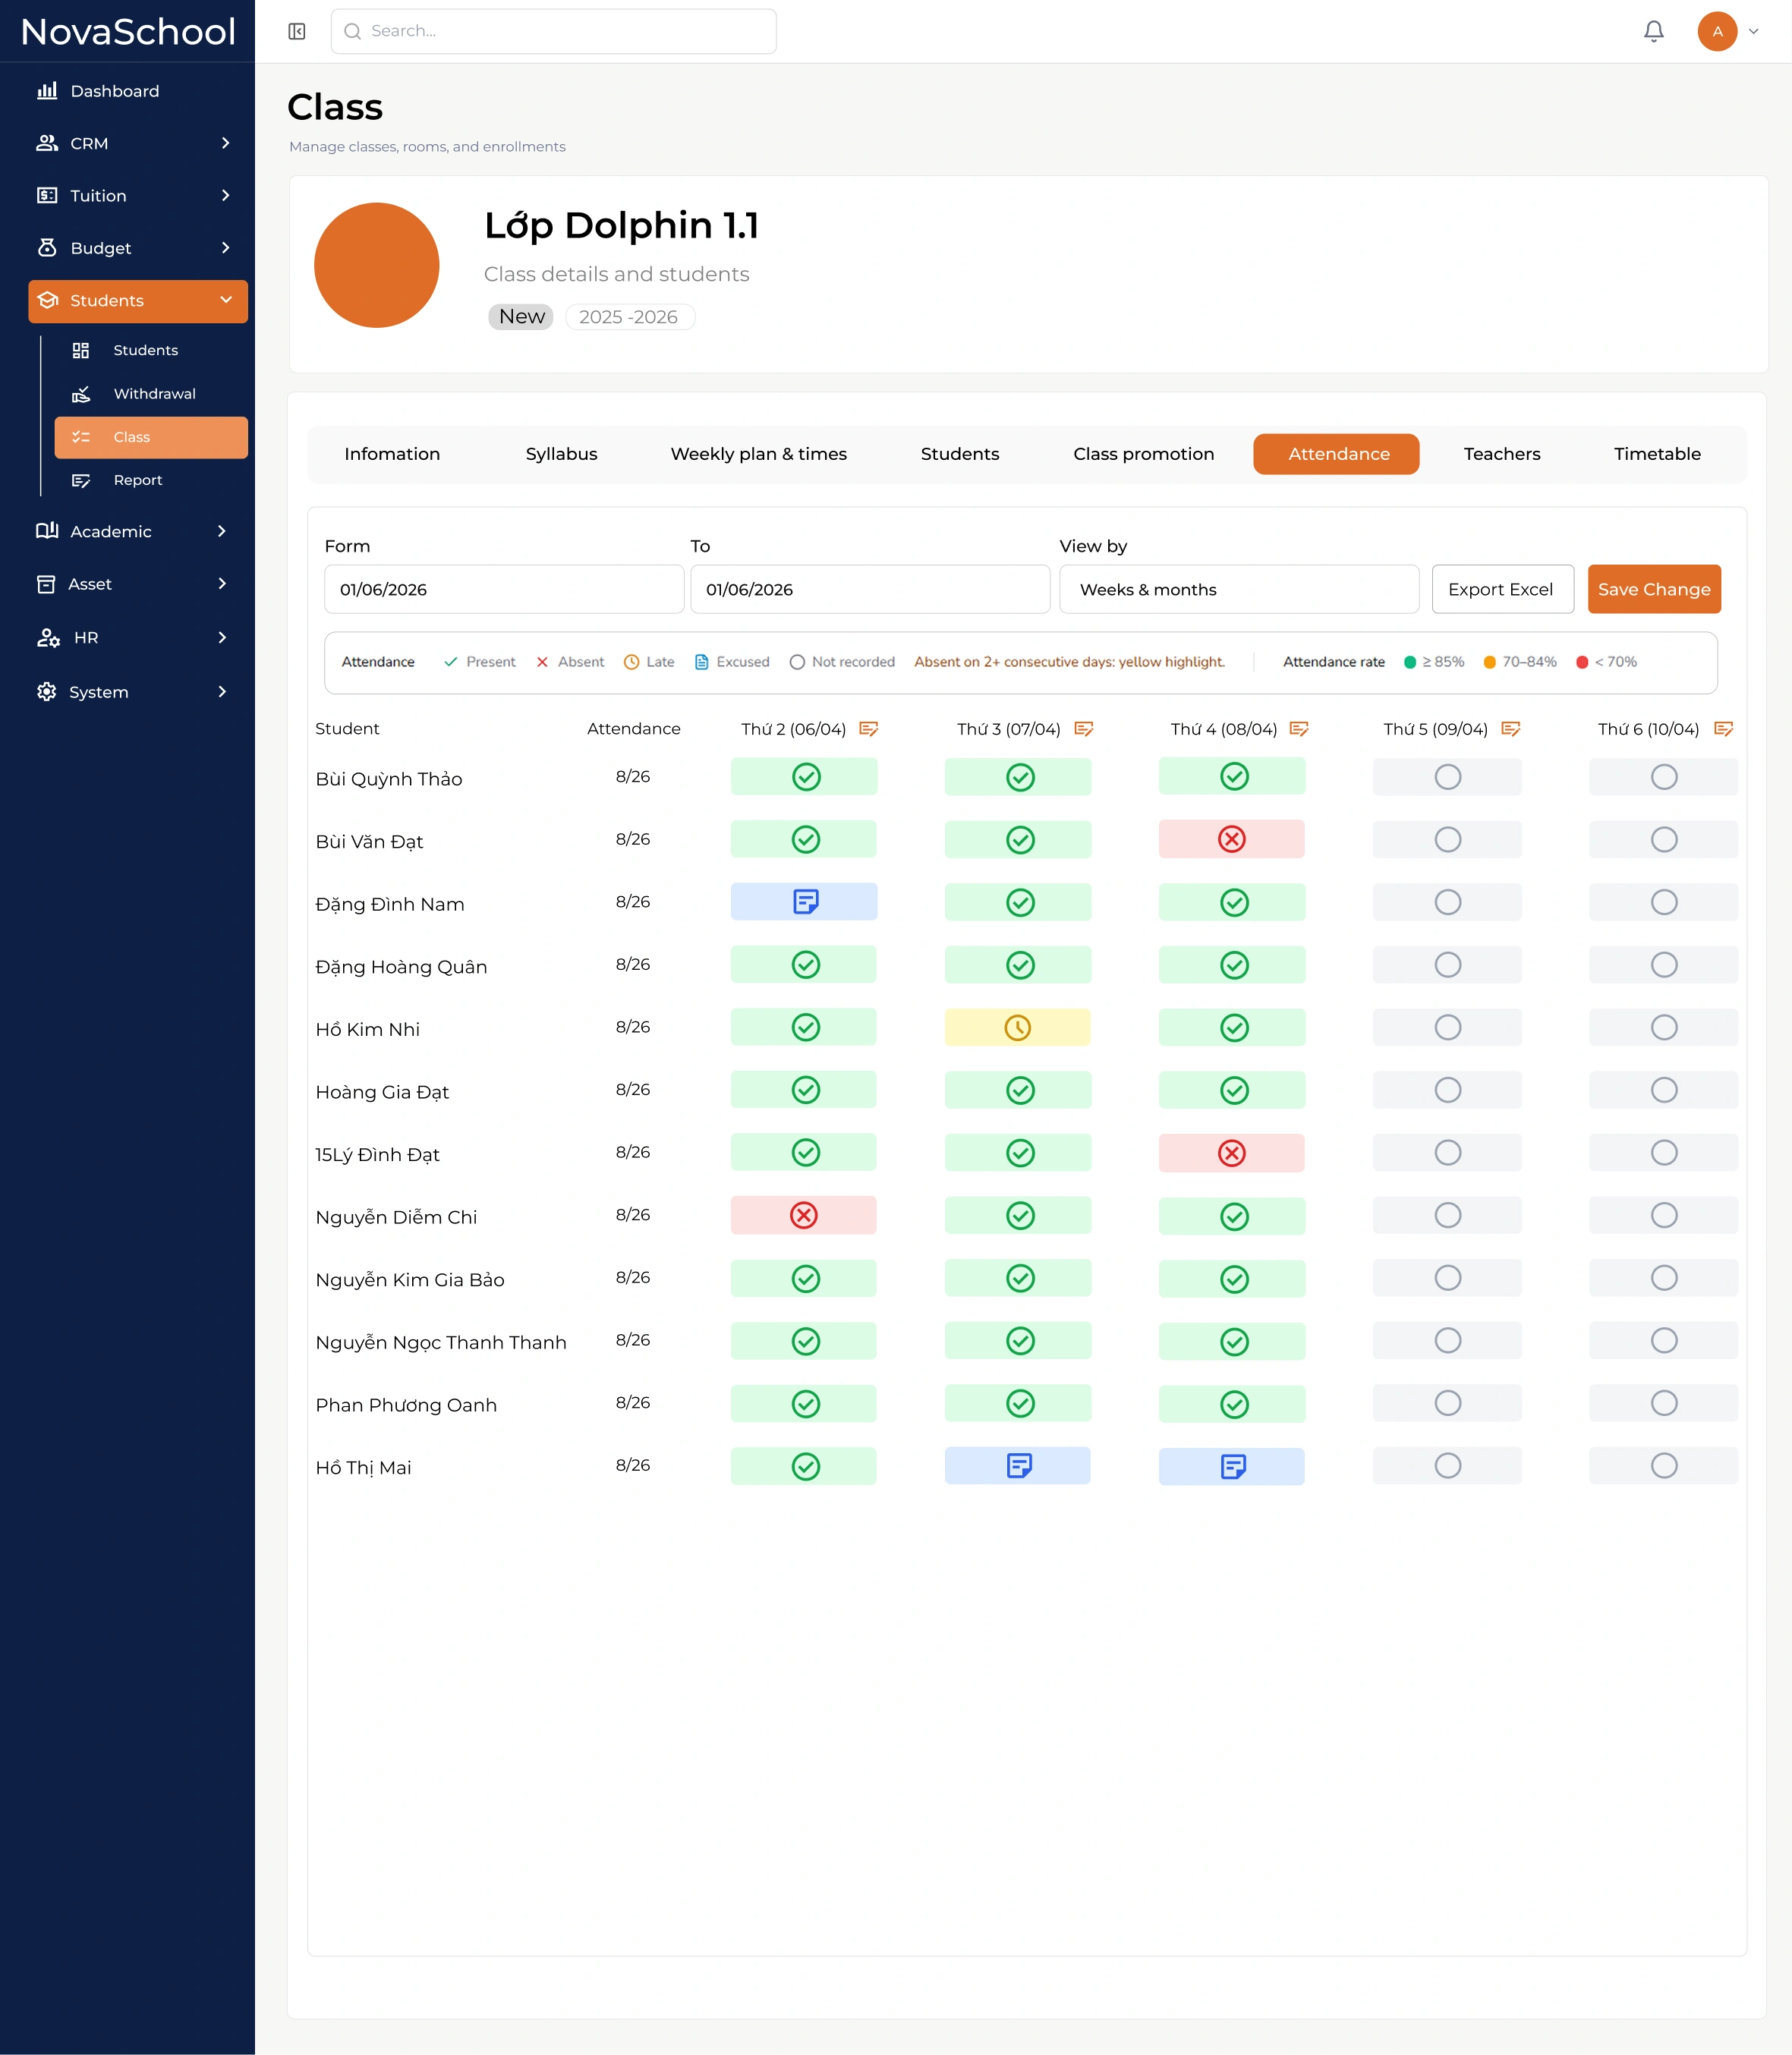Toggle Hồ Kim Nhi's late status on Thứ 3
The height and width of the screenshot is (2055, 1792).
point(1018,1027)
